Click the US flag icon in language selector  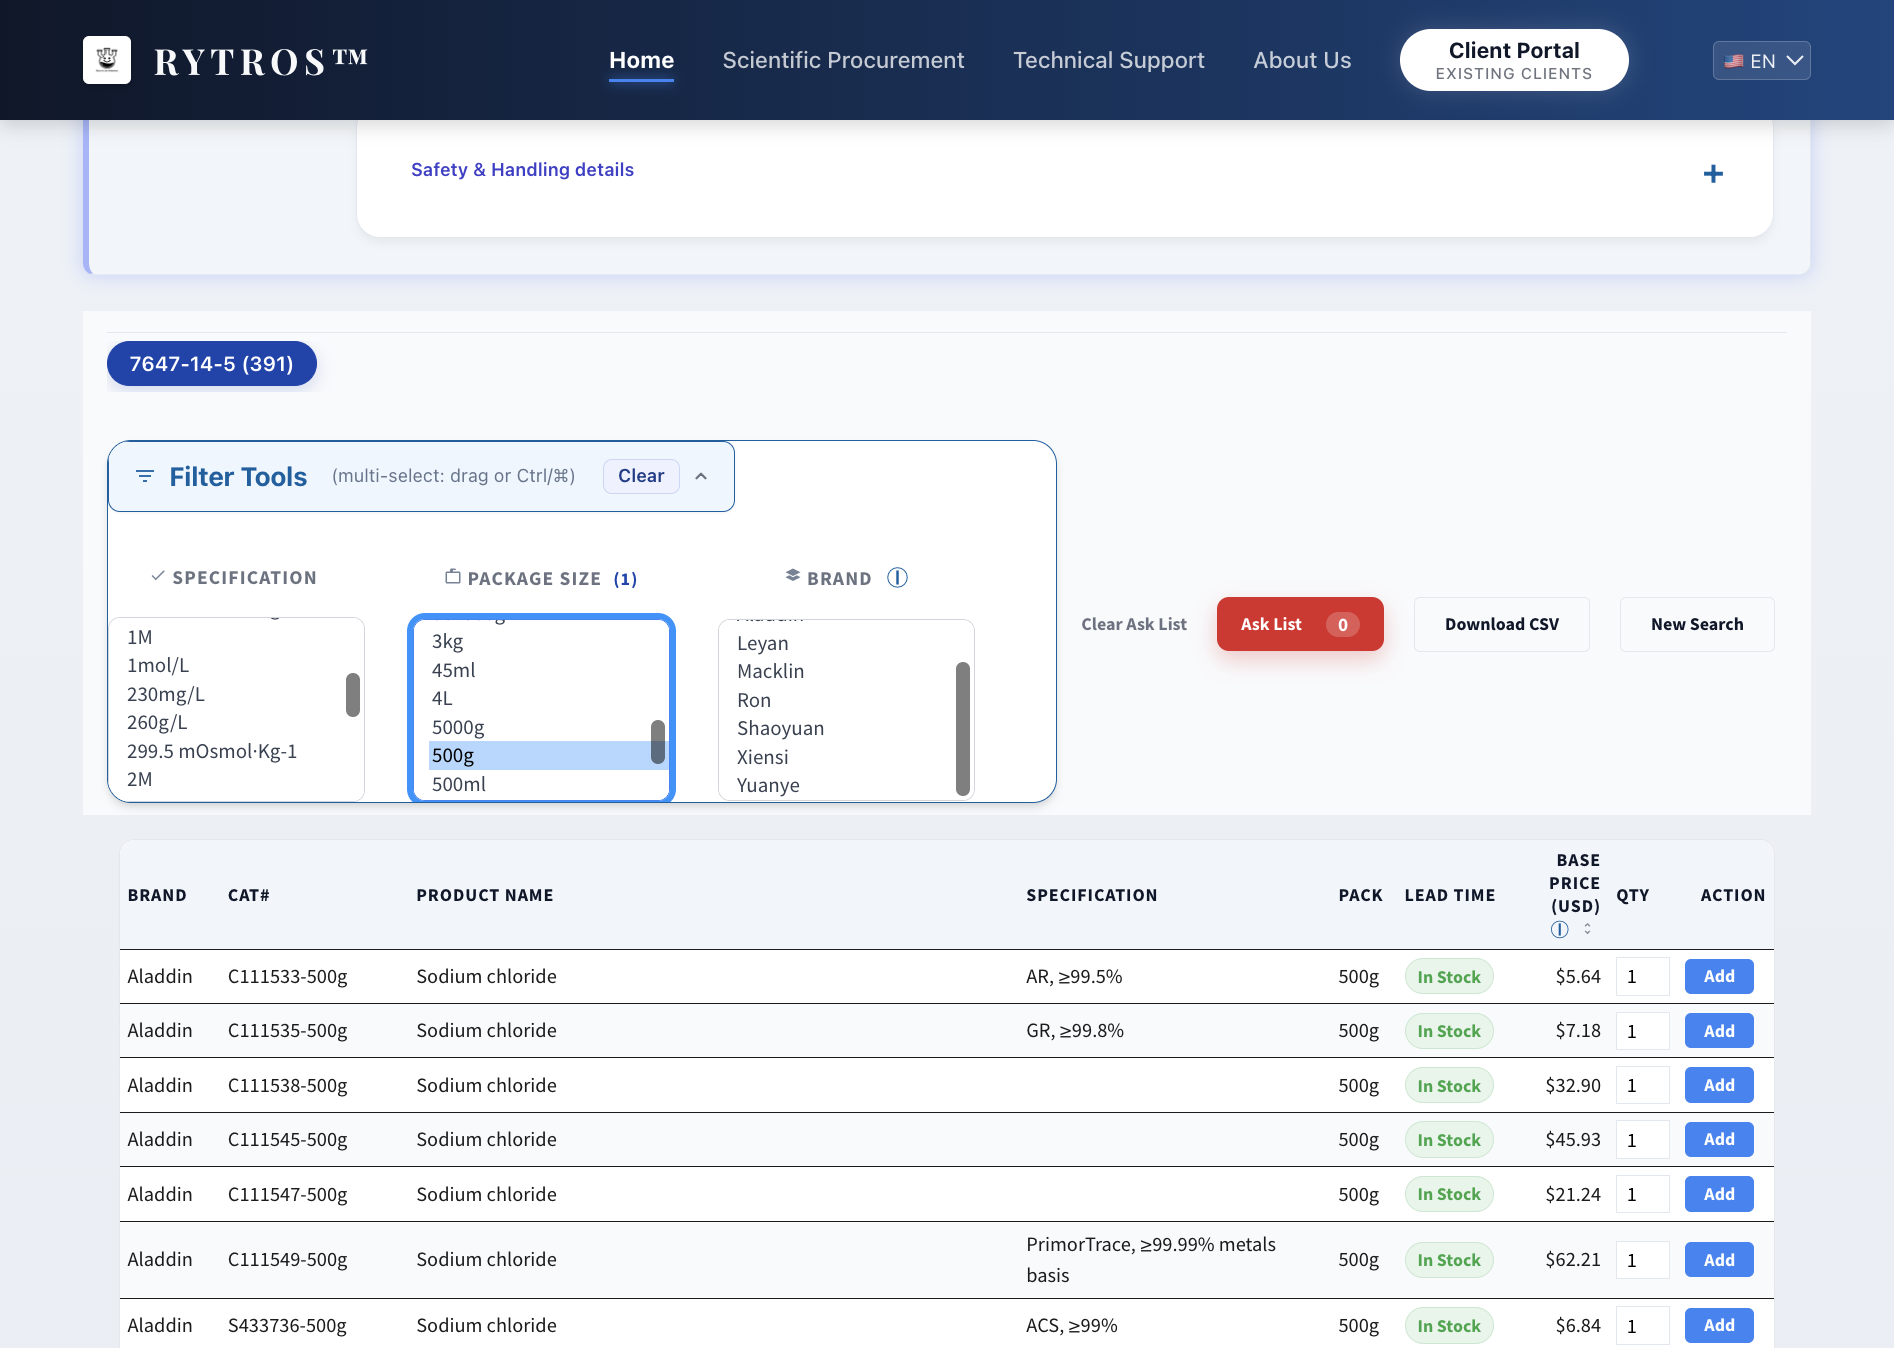point(1734,61)
